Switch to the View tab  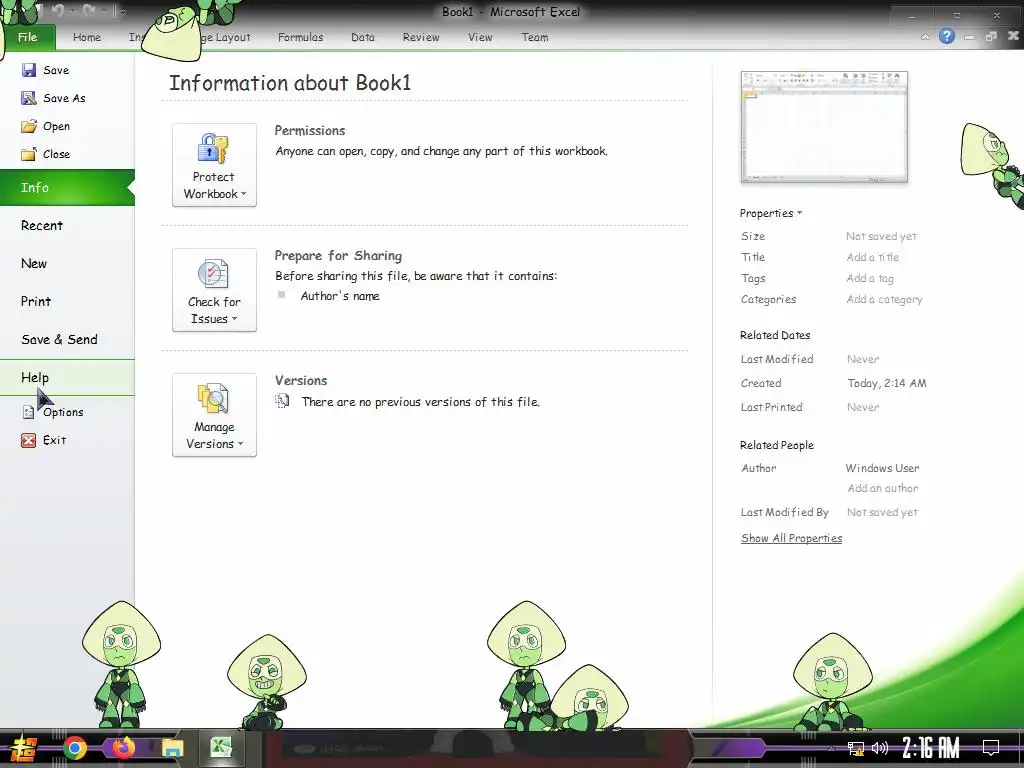pyautogui.click(x=480, y=37)
